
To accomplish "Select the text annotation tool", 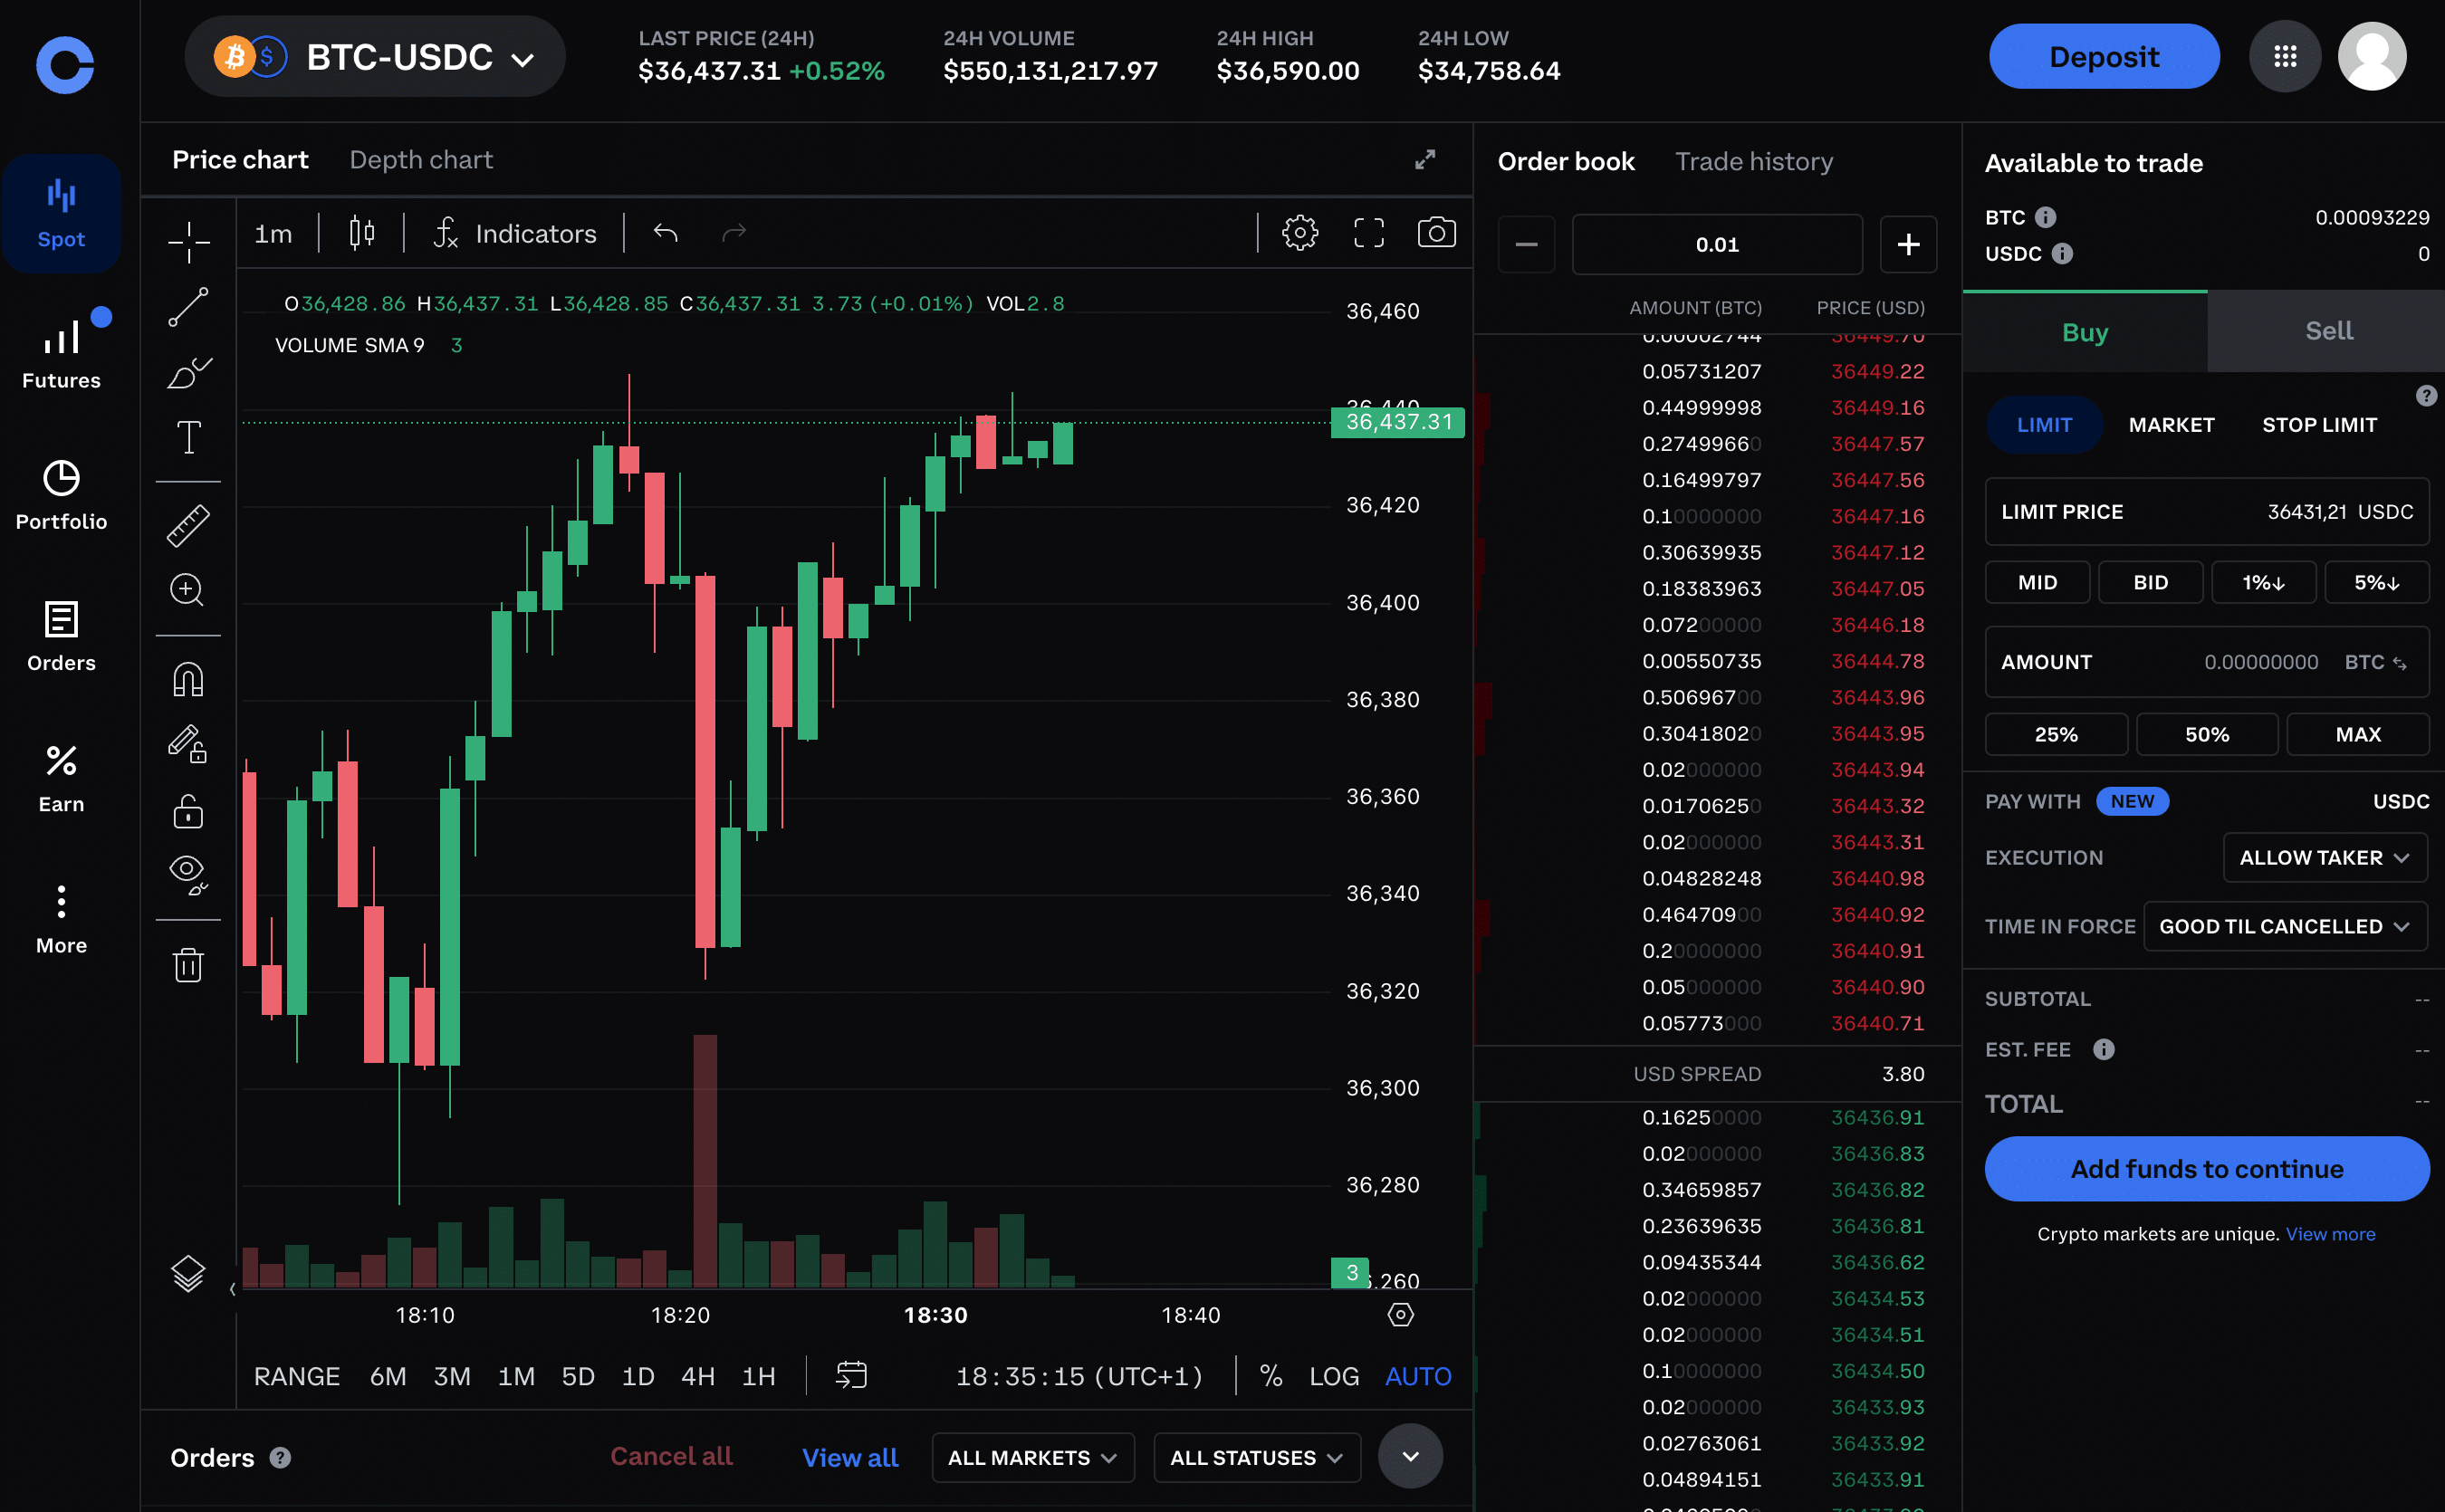I will (x=188, y=437).
